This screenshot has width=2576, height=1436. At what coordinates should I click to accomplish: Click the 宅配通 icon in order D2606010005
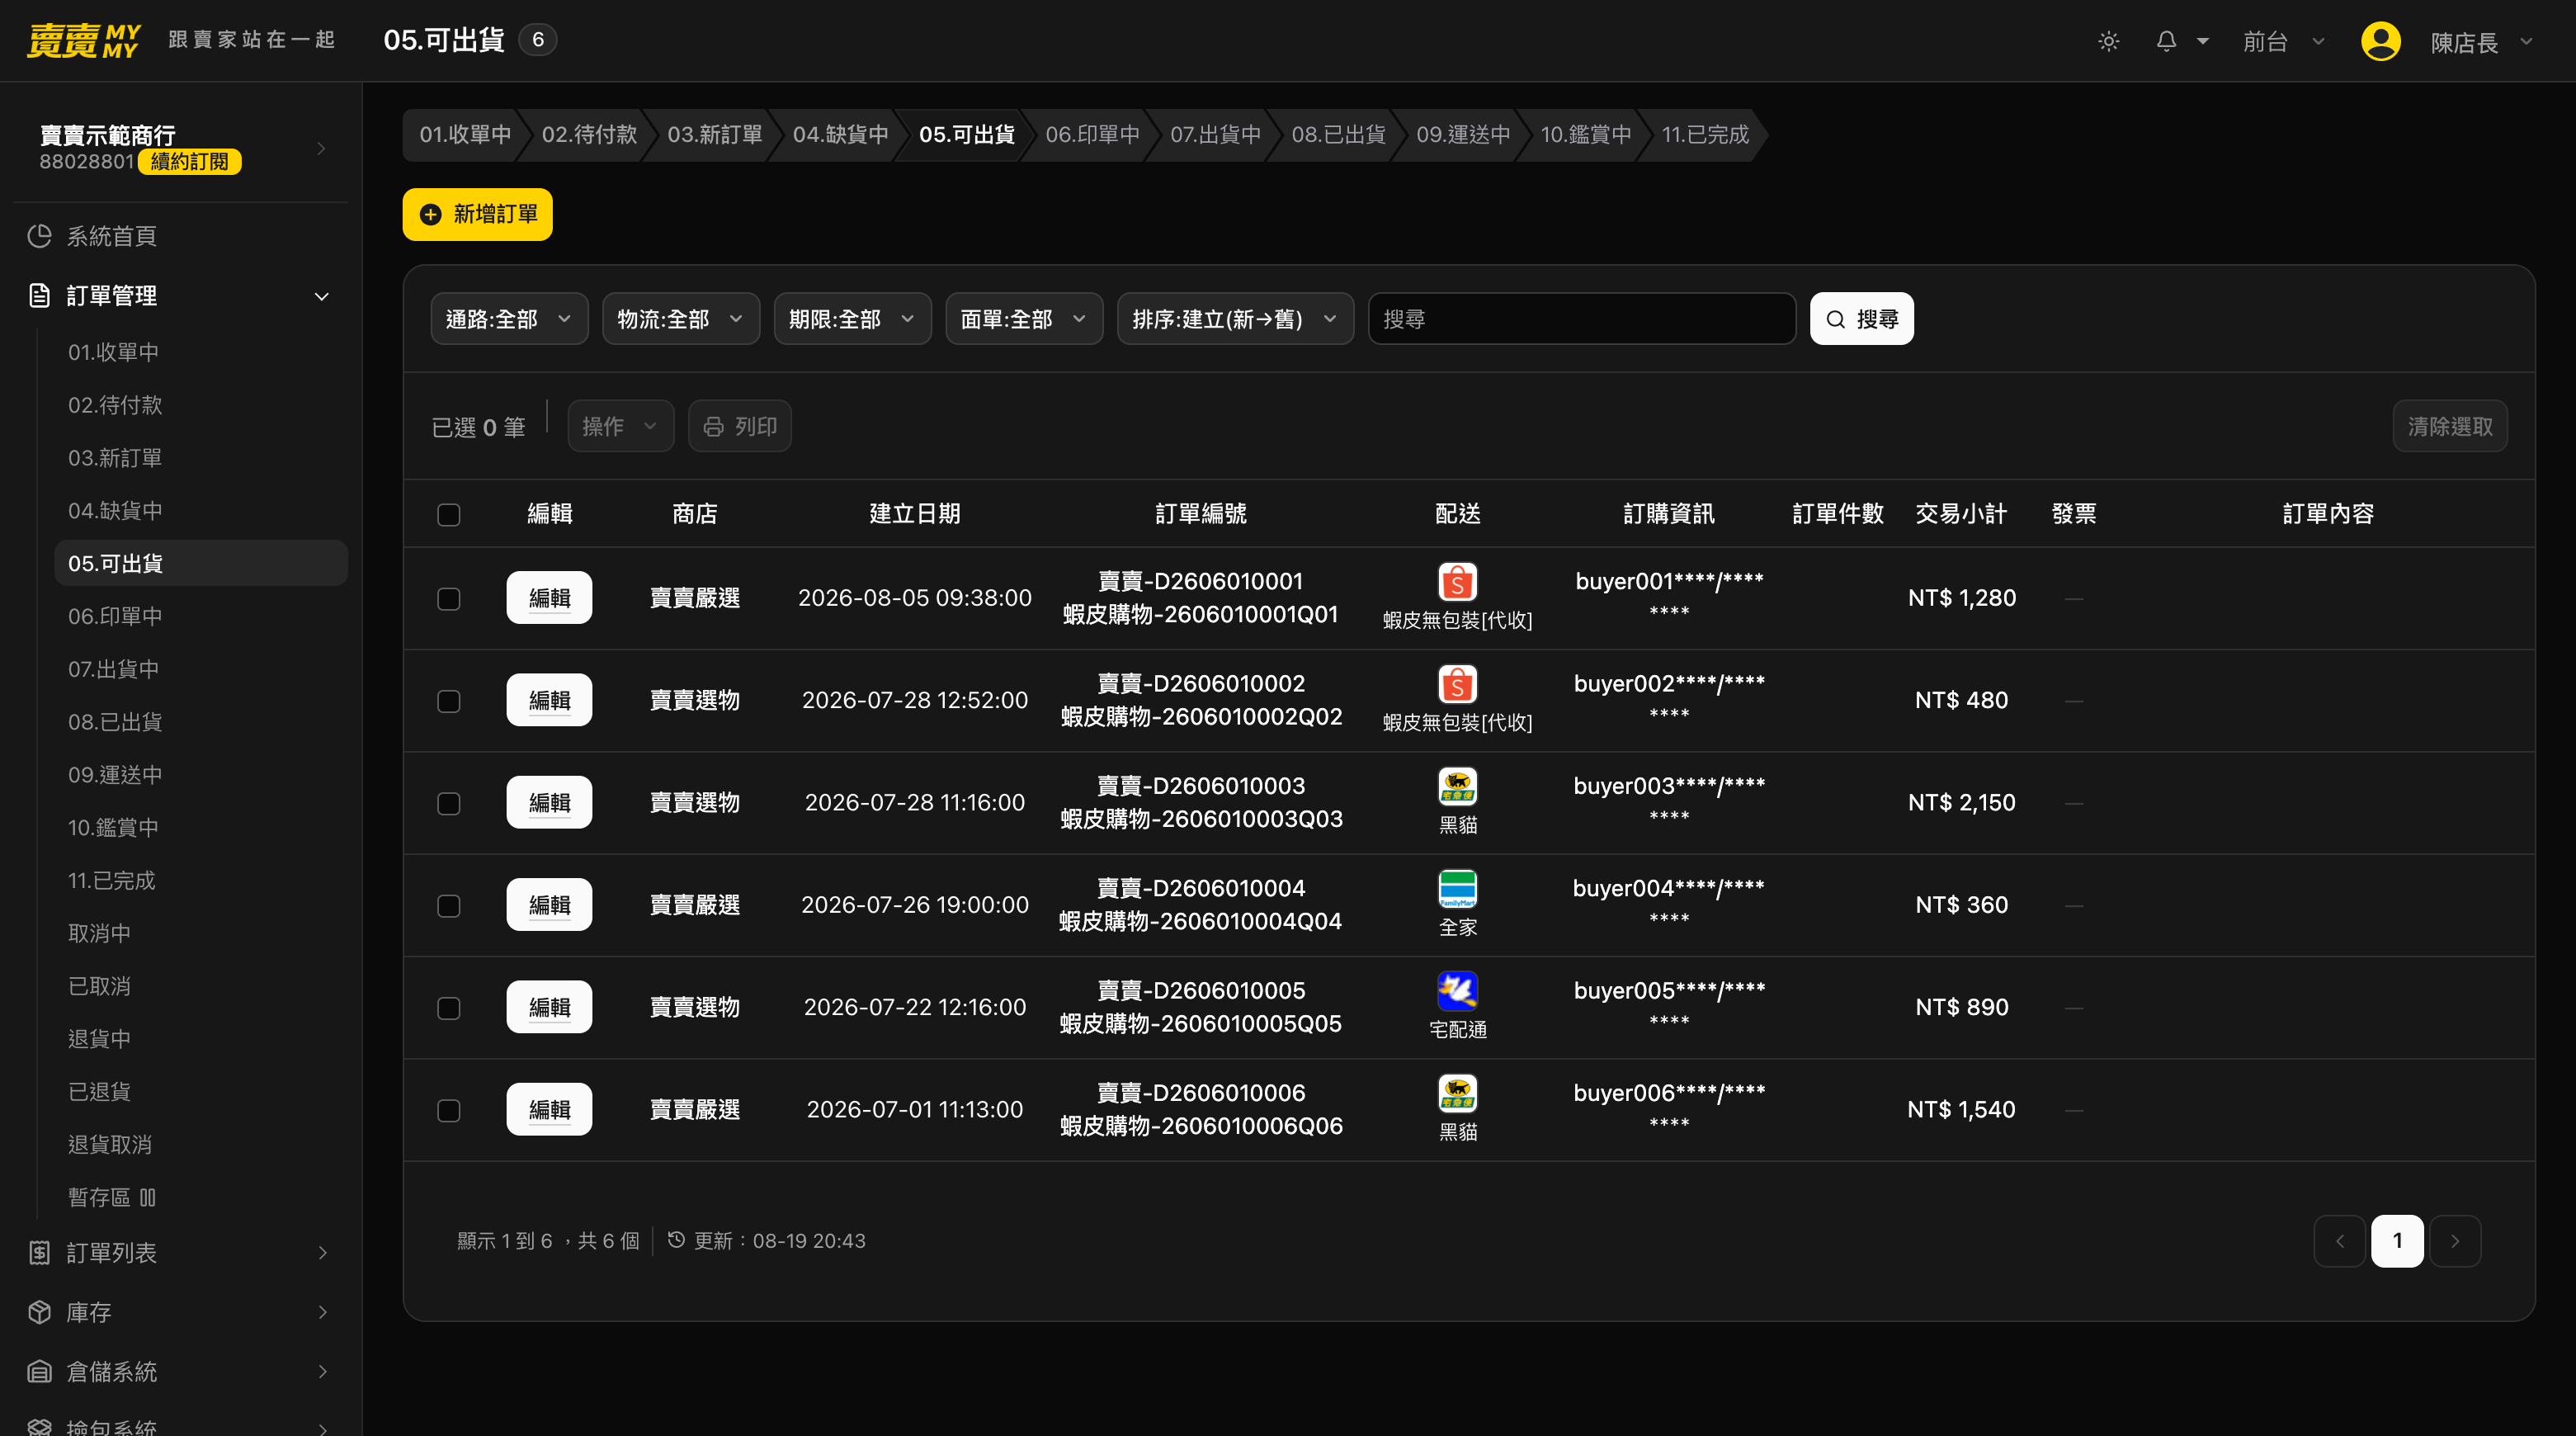[x=1457, y=991]
